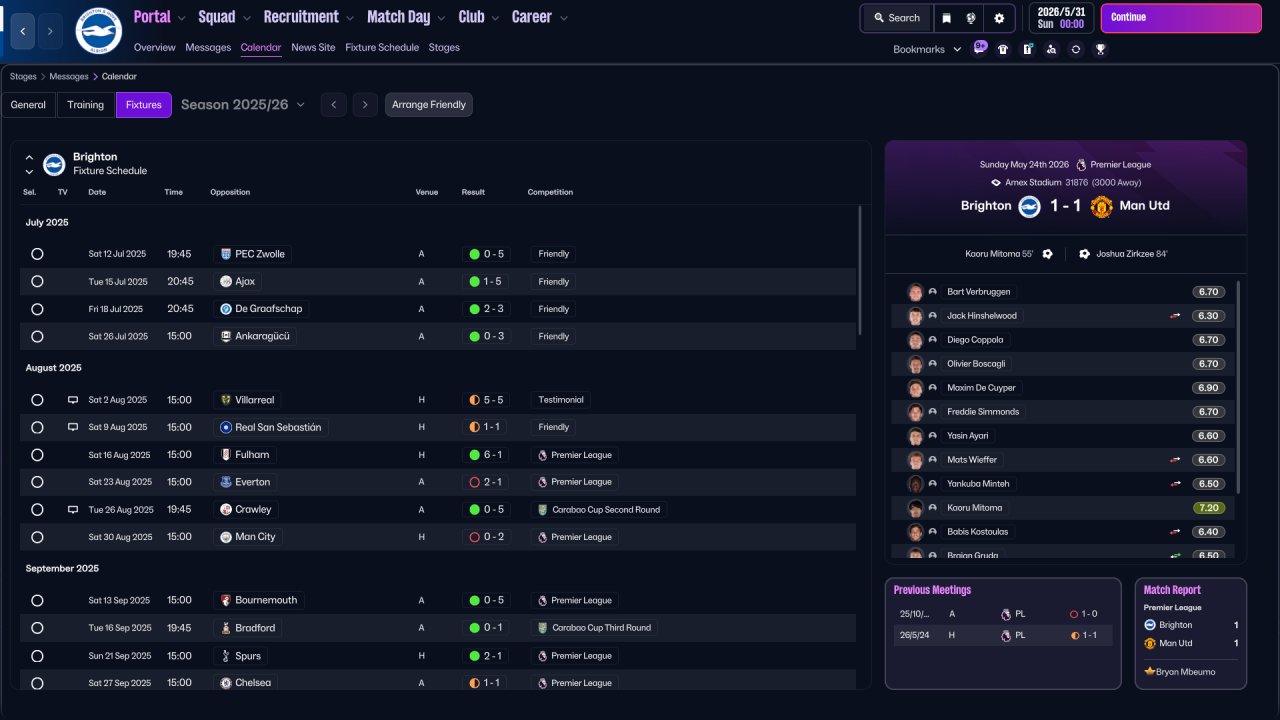The height and width of the screenshot is (720, 1280).
Task: Open the Fixture Schedule sub-tab
Action: (382, 47)
